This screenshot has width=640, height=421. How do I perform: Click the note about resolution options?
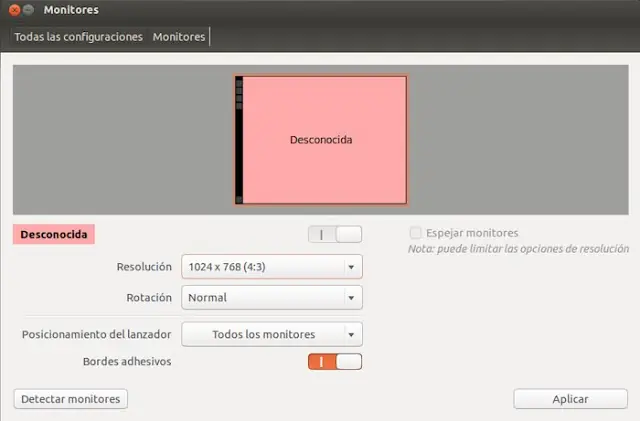point(518,249)
